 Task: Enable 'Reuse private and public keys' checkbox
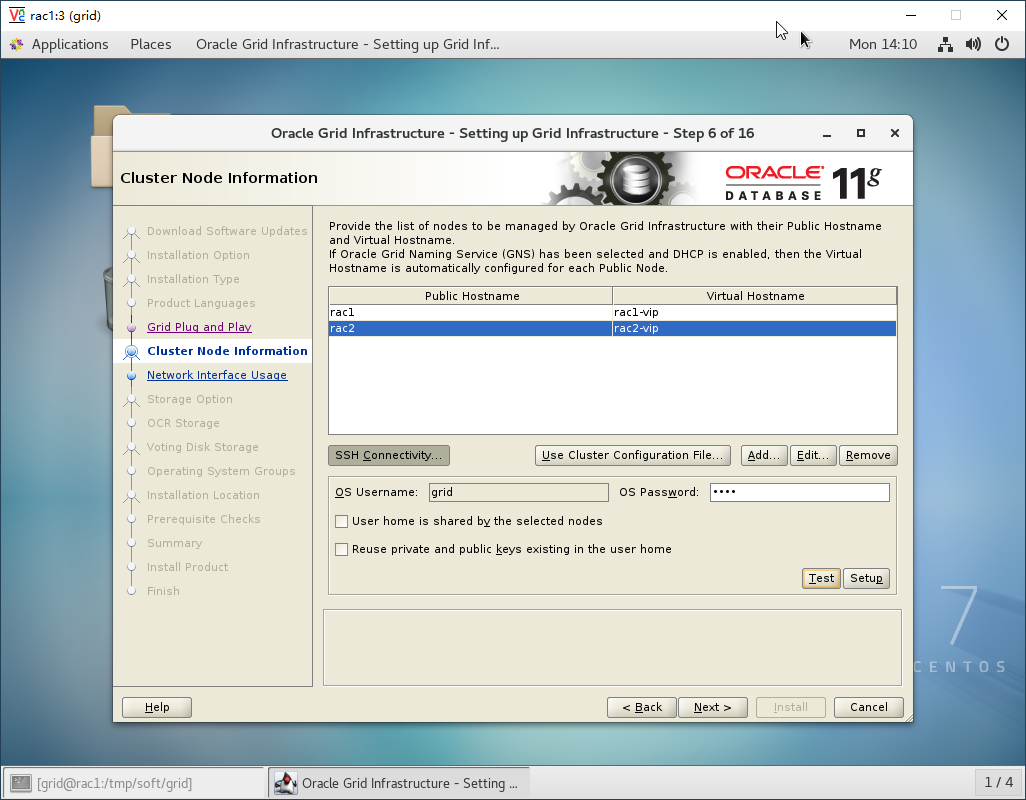click(342, 549)
